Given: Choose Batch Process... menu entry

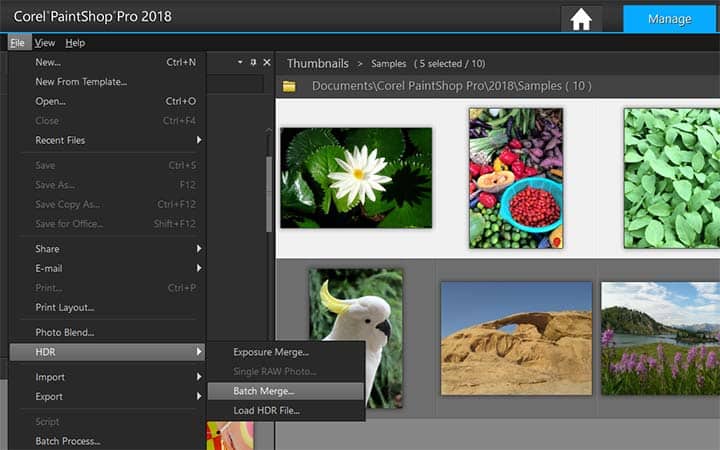Looking at the screenshot, I should 107,441.
